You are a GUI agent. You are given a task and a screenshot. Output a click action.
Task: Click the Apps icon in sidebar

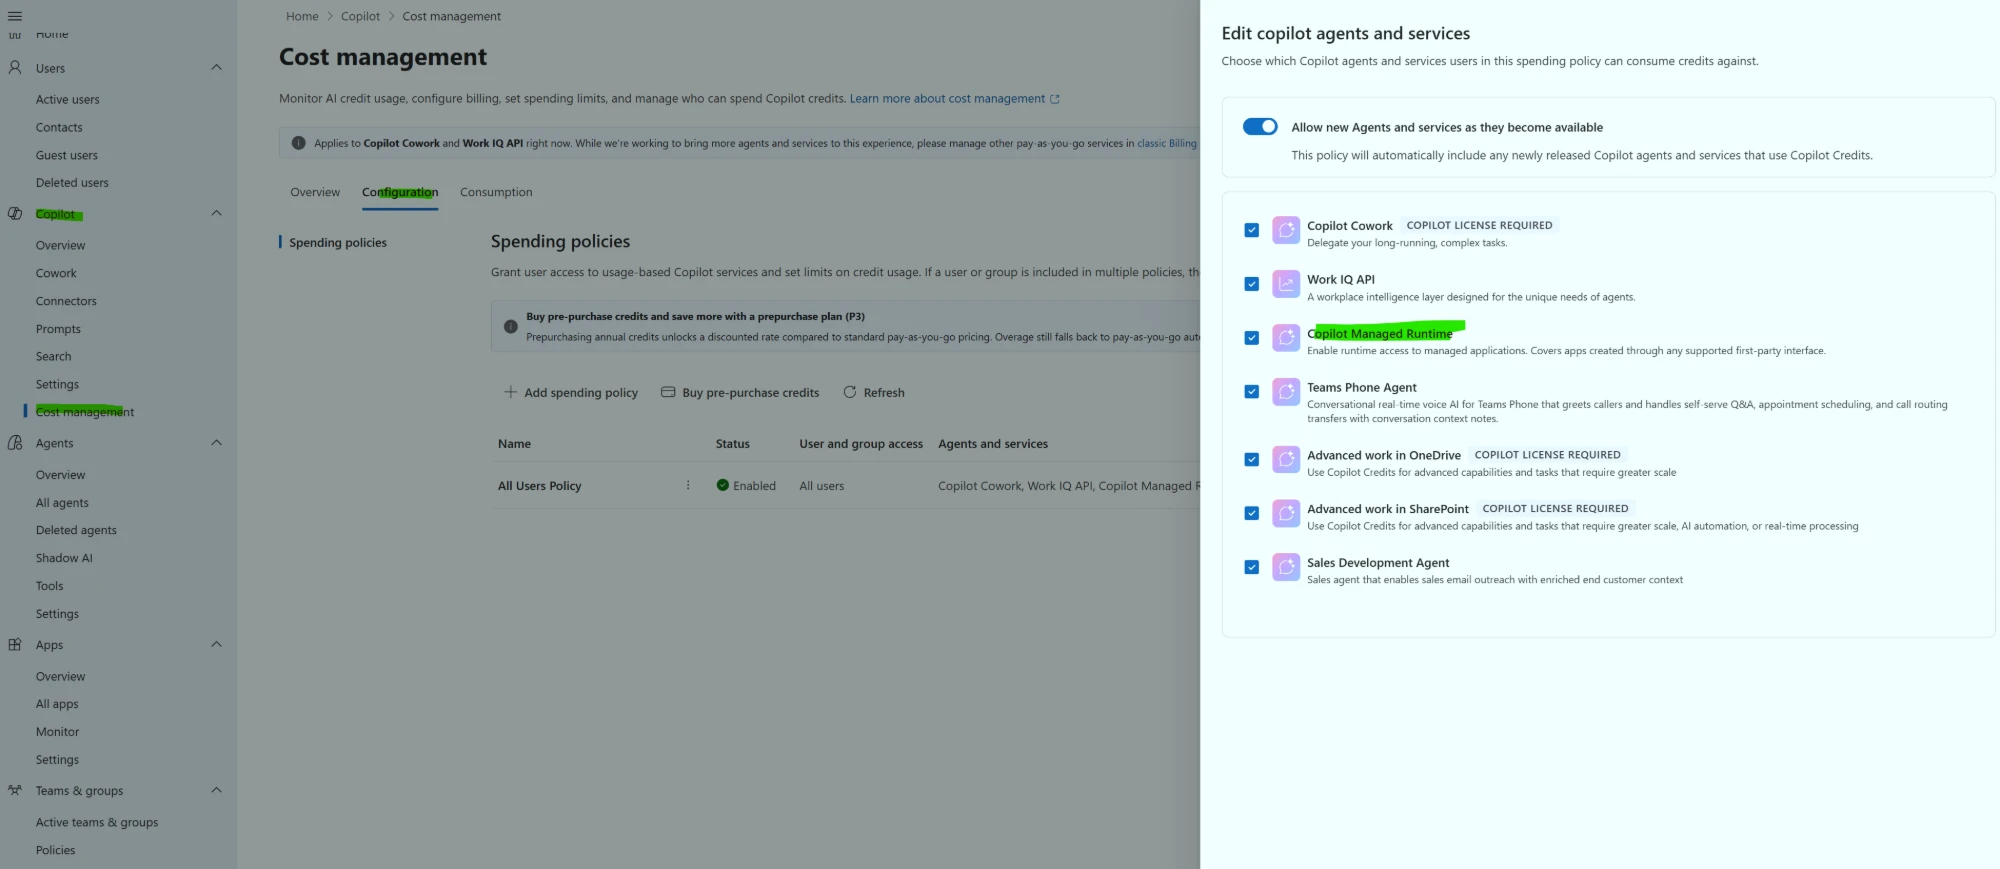pos(15,645)
